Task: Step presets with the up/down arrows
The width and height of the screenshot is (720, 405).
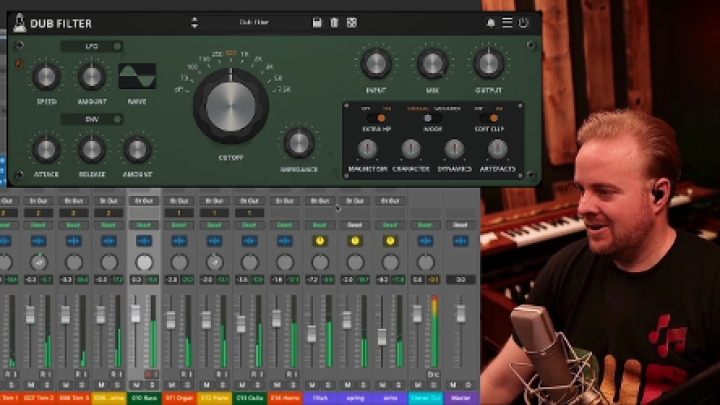Action: tap(194, 22)
